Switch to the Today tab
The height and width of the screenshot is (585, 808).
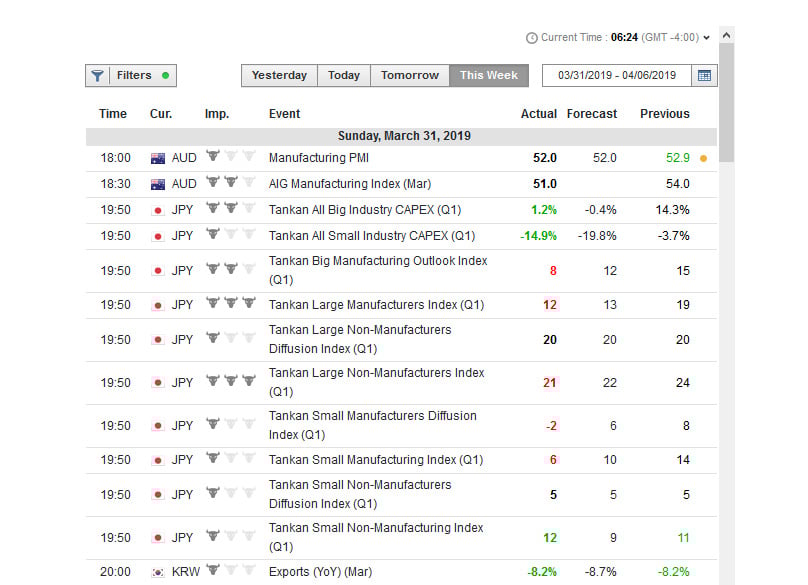click(x=344, y=76)
